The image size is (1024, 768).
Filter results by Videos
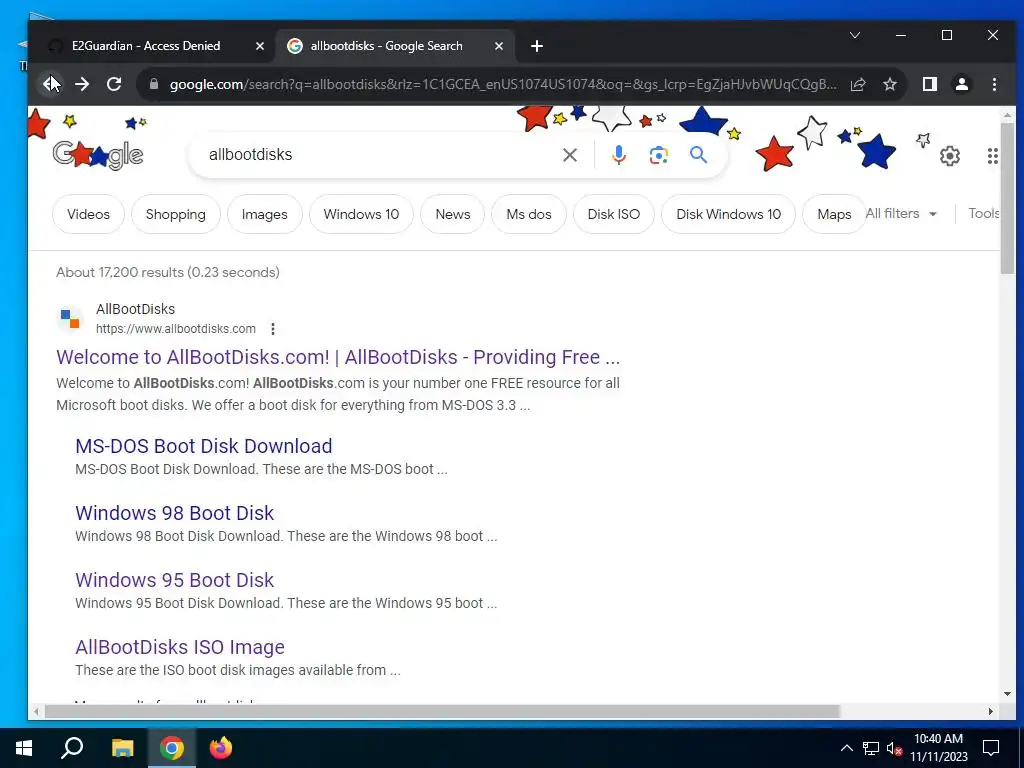click(88, 214)
